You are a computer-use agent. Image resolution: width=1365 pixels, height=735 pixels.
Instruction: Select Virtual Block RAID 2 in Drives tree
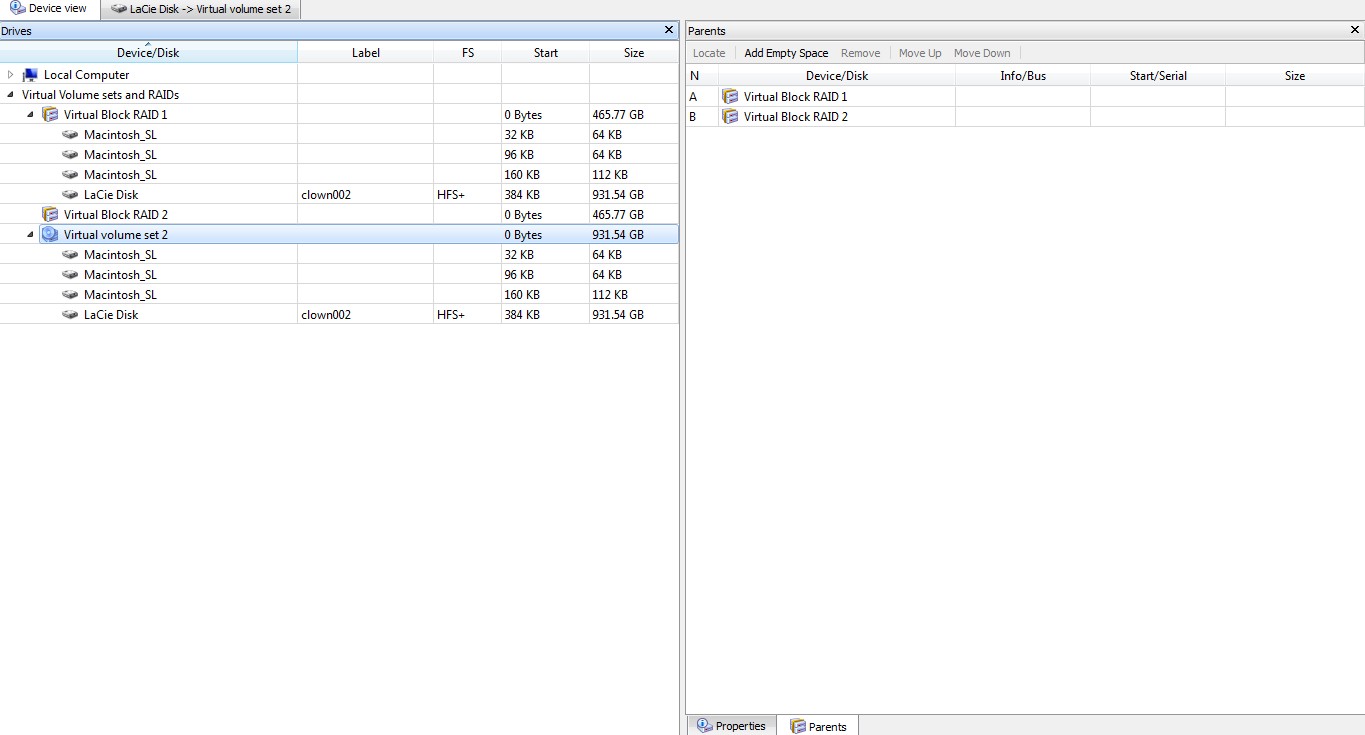pyautogui.click(x=115, y=215)
